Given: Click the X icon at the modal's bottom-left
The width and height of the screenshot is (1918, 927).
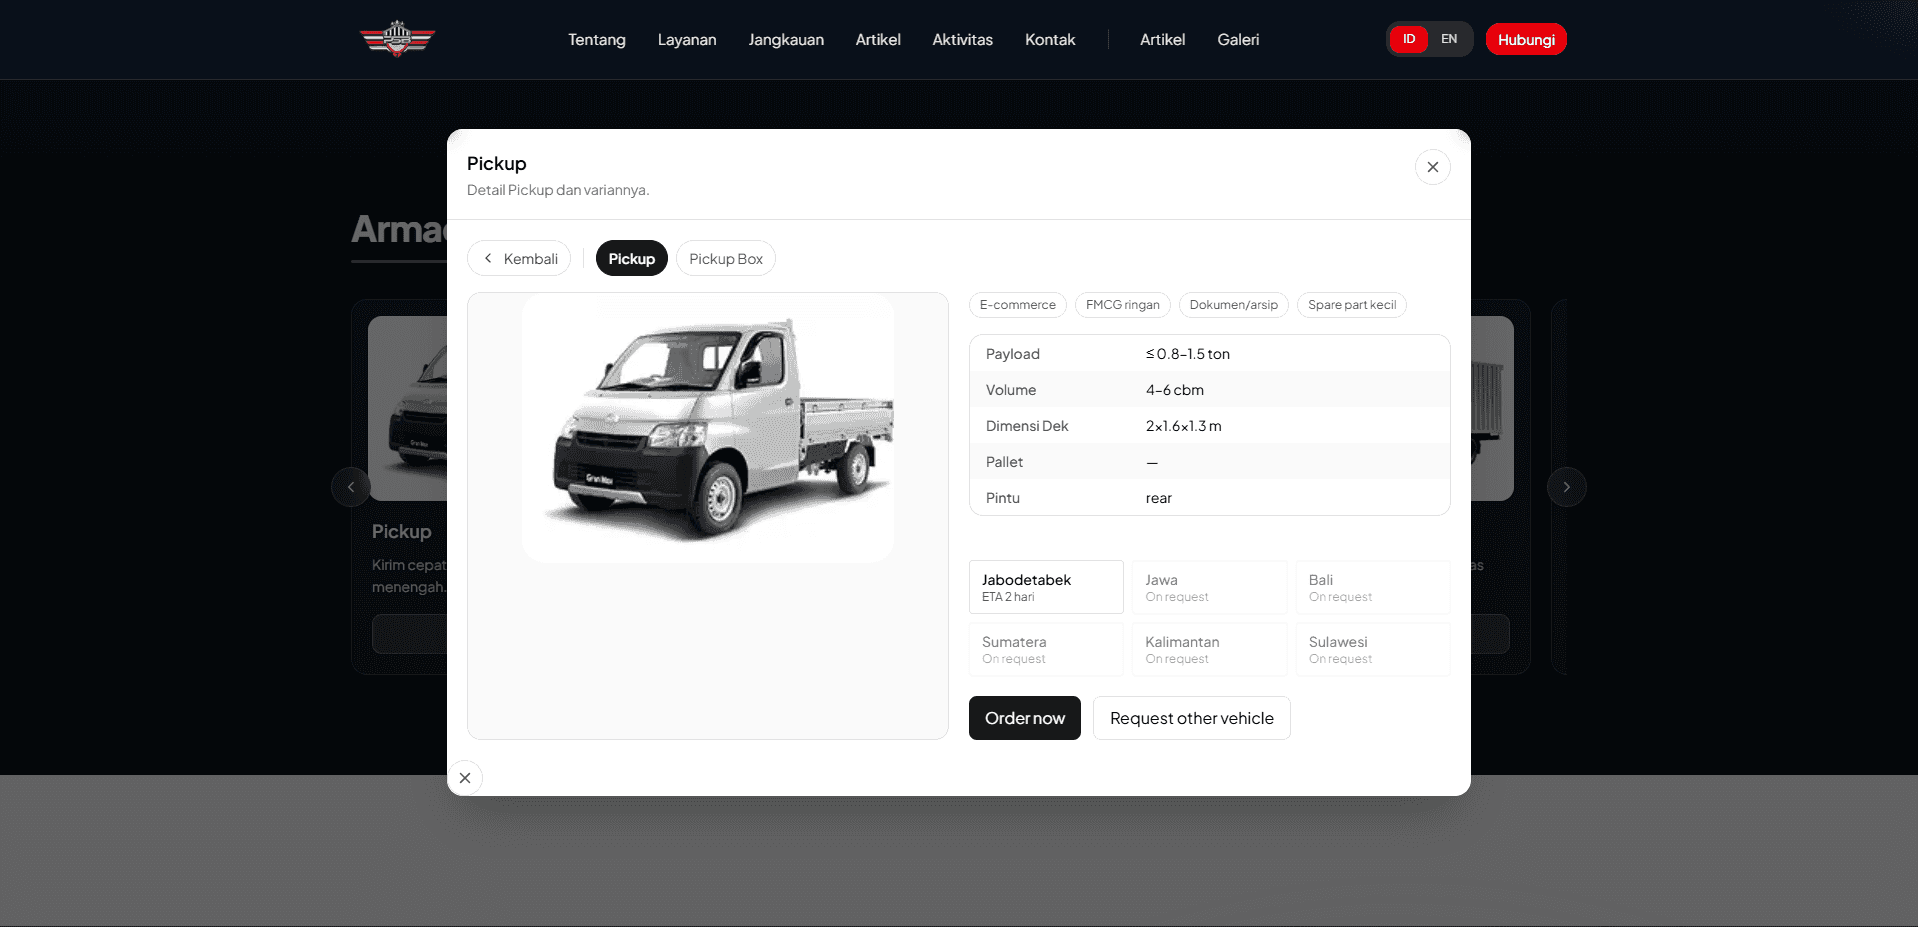Looking at the screenshot, I should pos(465,777).
